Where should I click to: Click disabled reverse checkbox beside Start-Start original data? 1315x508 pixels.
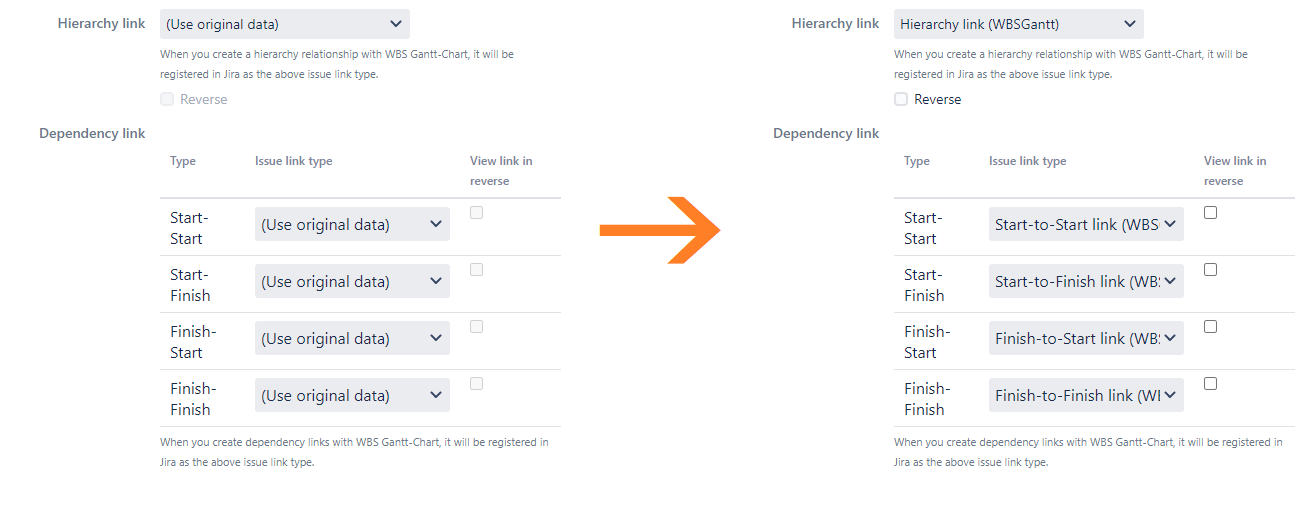pyautogui.click(x=477, y=213)
